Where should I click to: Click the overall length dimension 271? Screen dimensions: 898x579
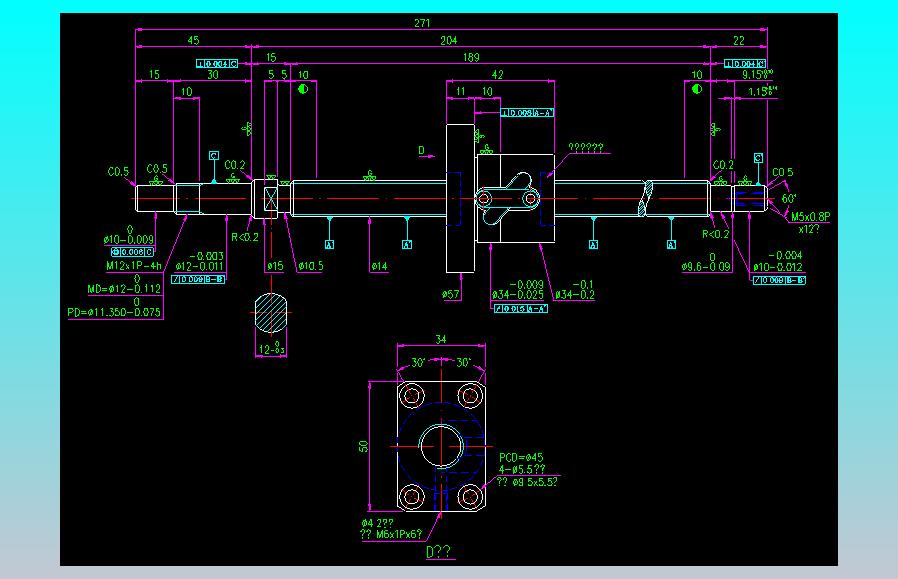pyautogui.click(x=422, y=23)
